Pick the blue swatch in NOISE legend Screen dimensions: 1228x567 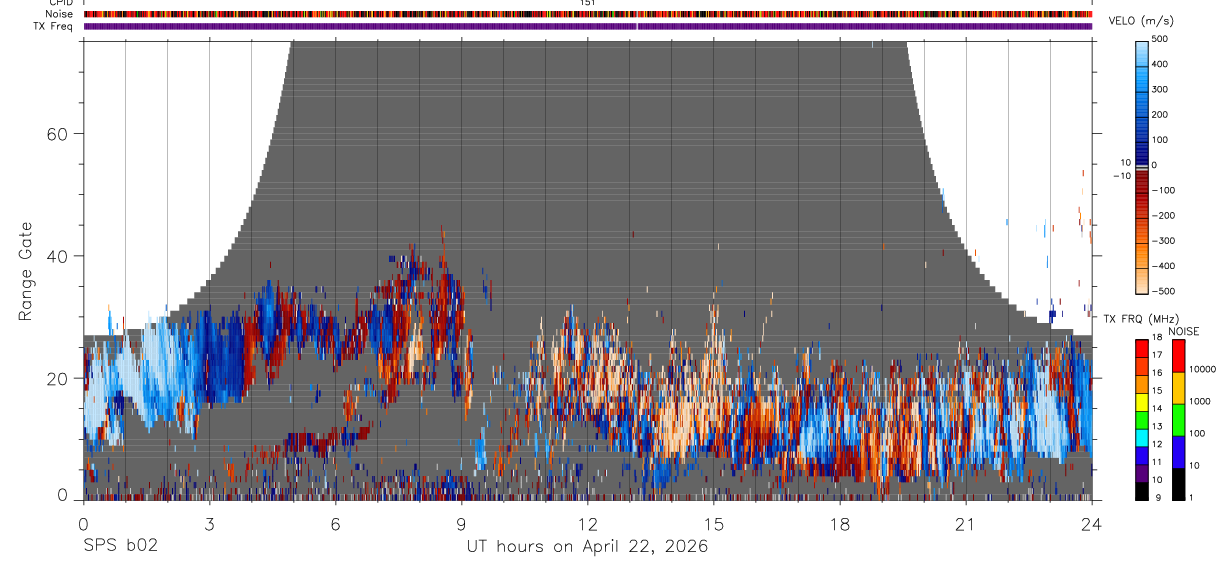coord(1177,451)
